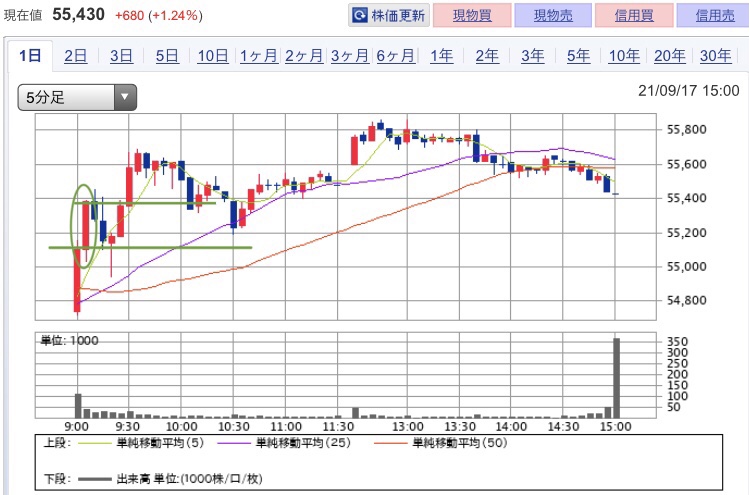
Task: Open the 信用買 order button
Action: [x=634, y=15]
